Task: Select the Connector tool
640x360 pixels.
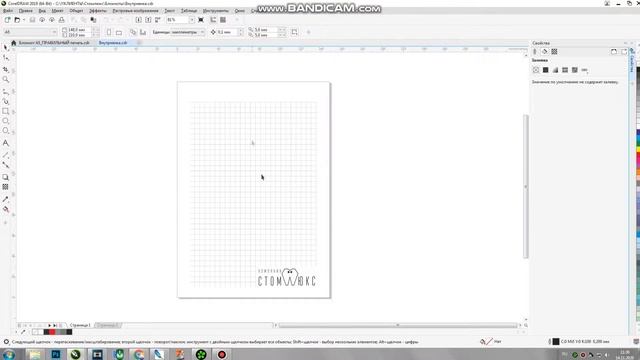Action: point(6,165)
